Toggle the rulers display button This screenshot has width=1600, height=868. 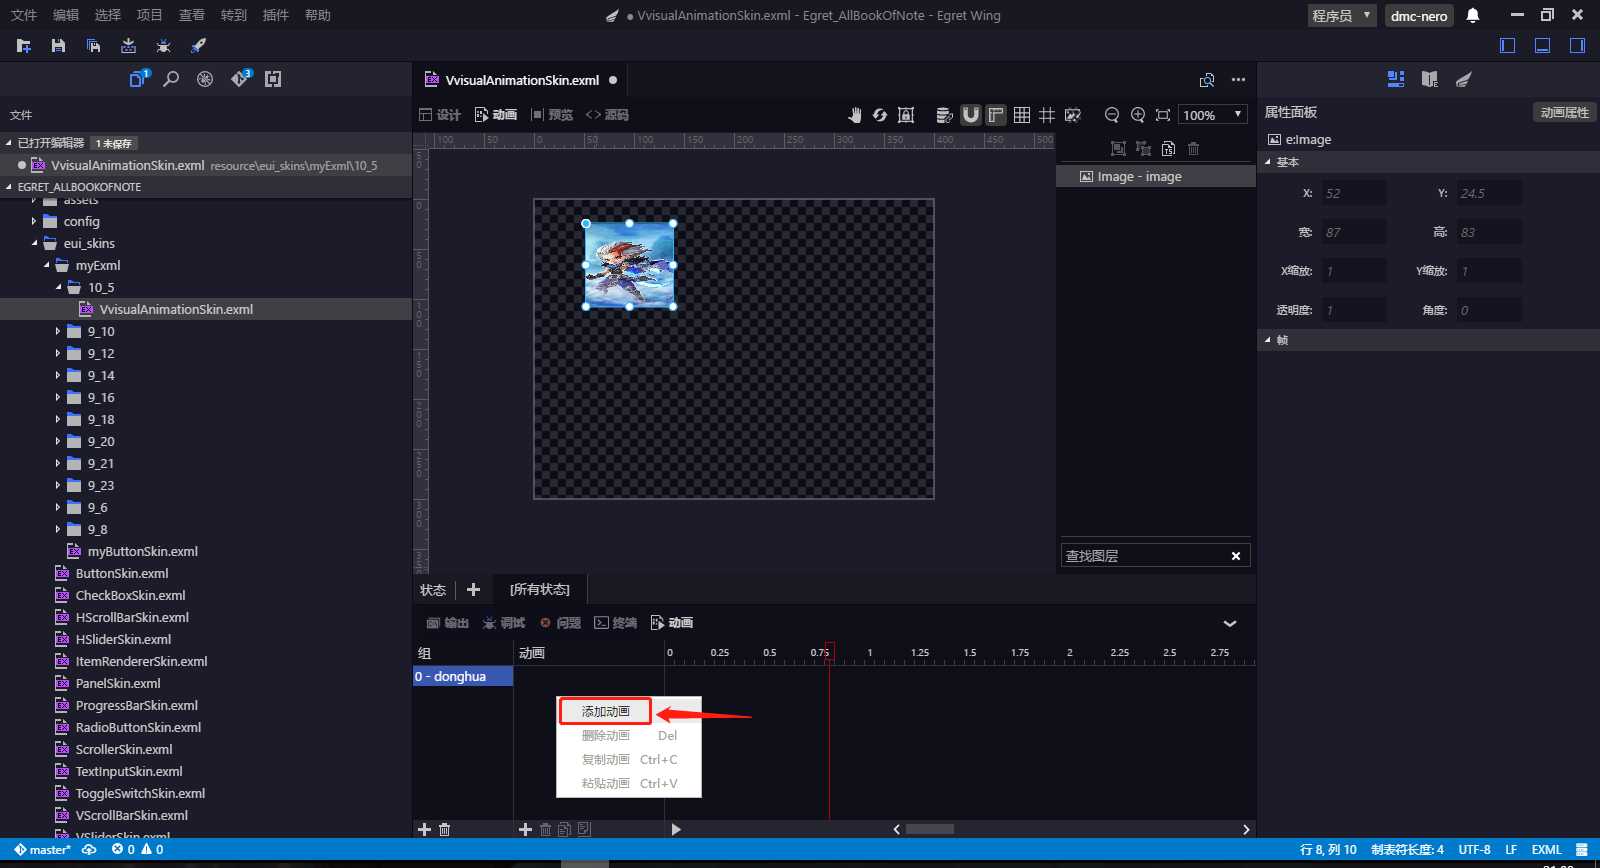[x=996, y=115]
